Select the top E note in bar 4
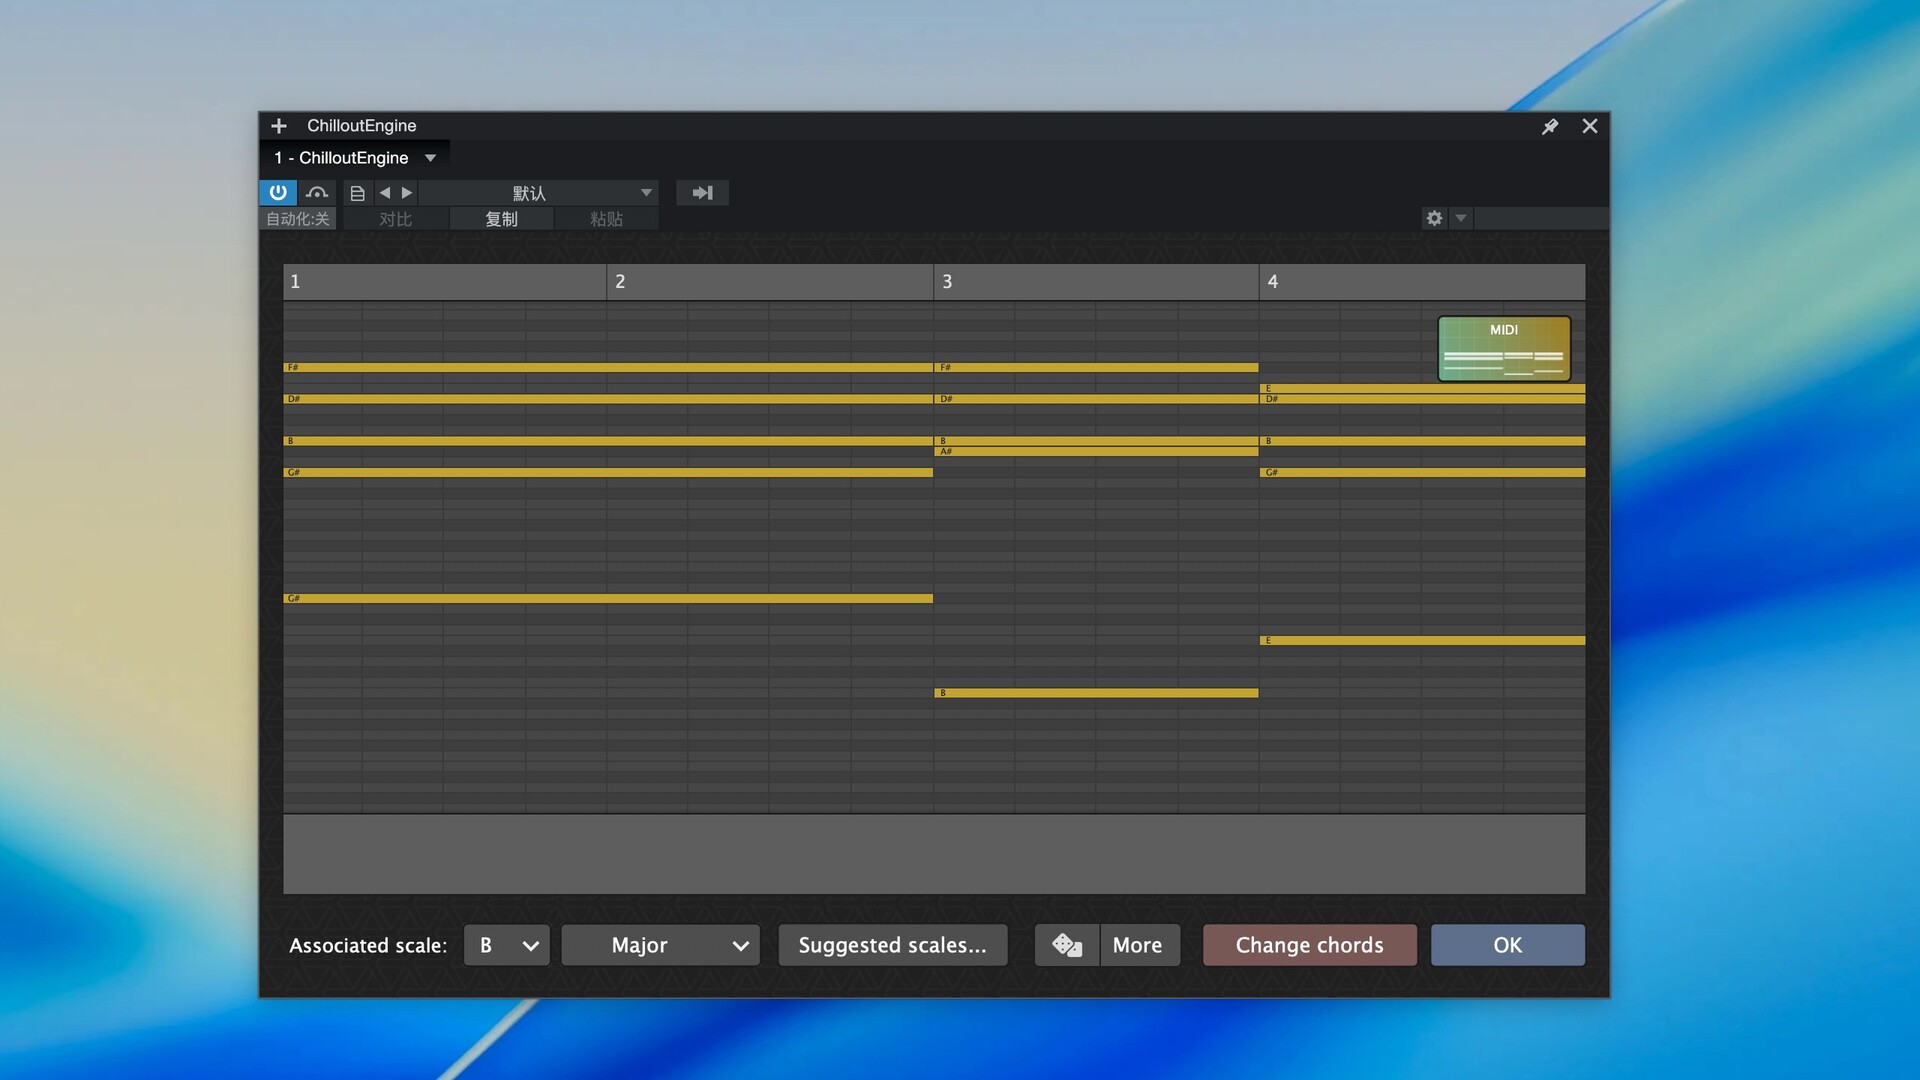 tap(1422, 388)
